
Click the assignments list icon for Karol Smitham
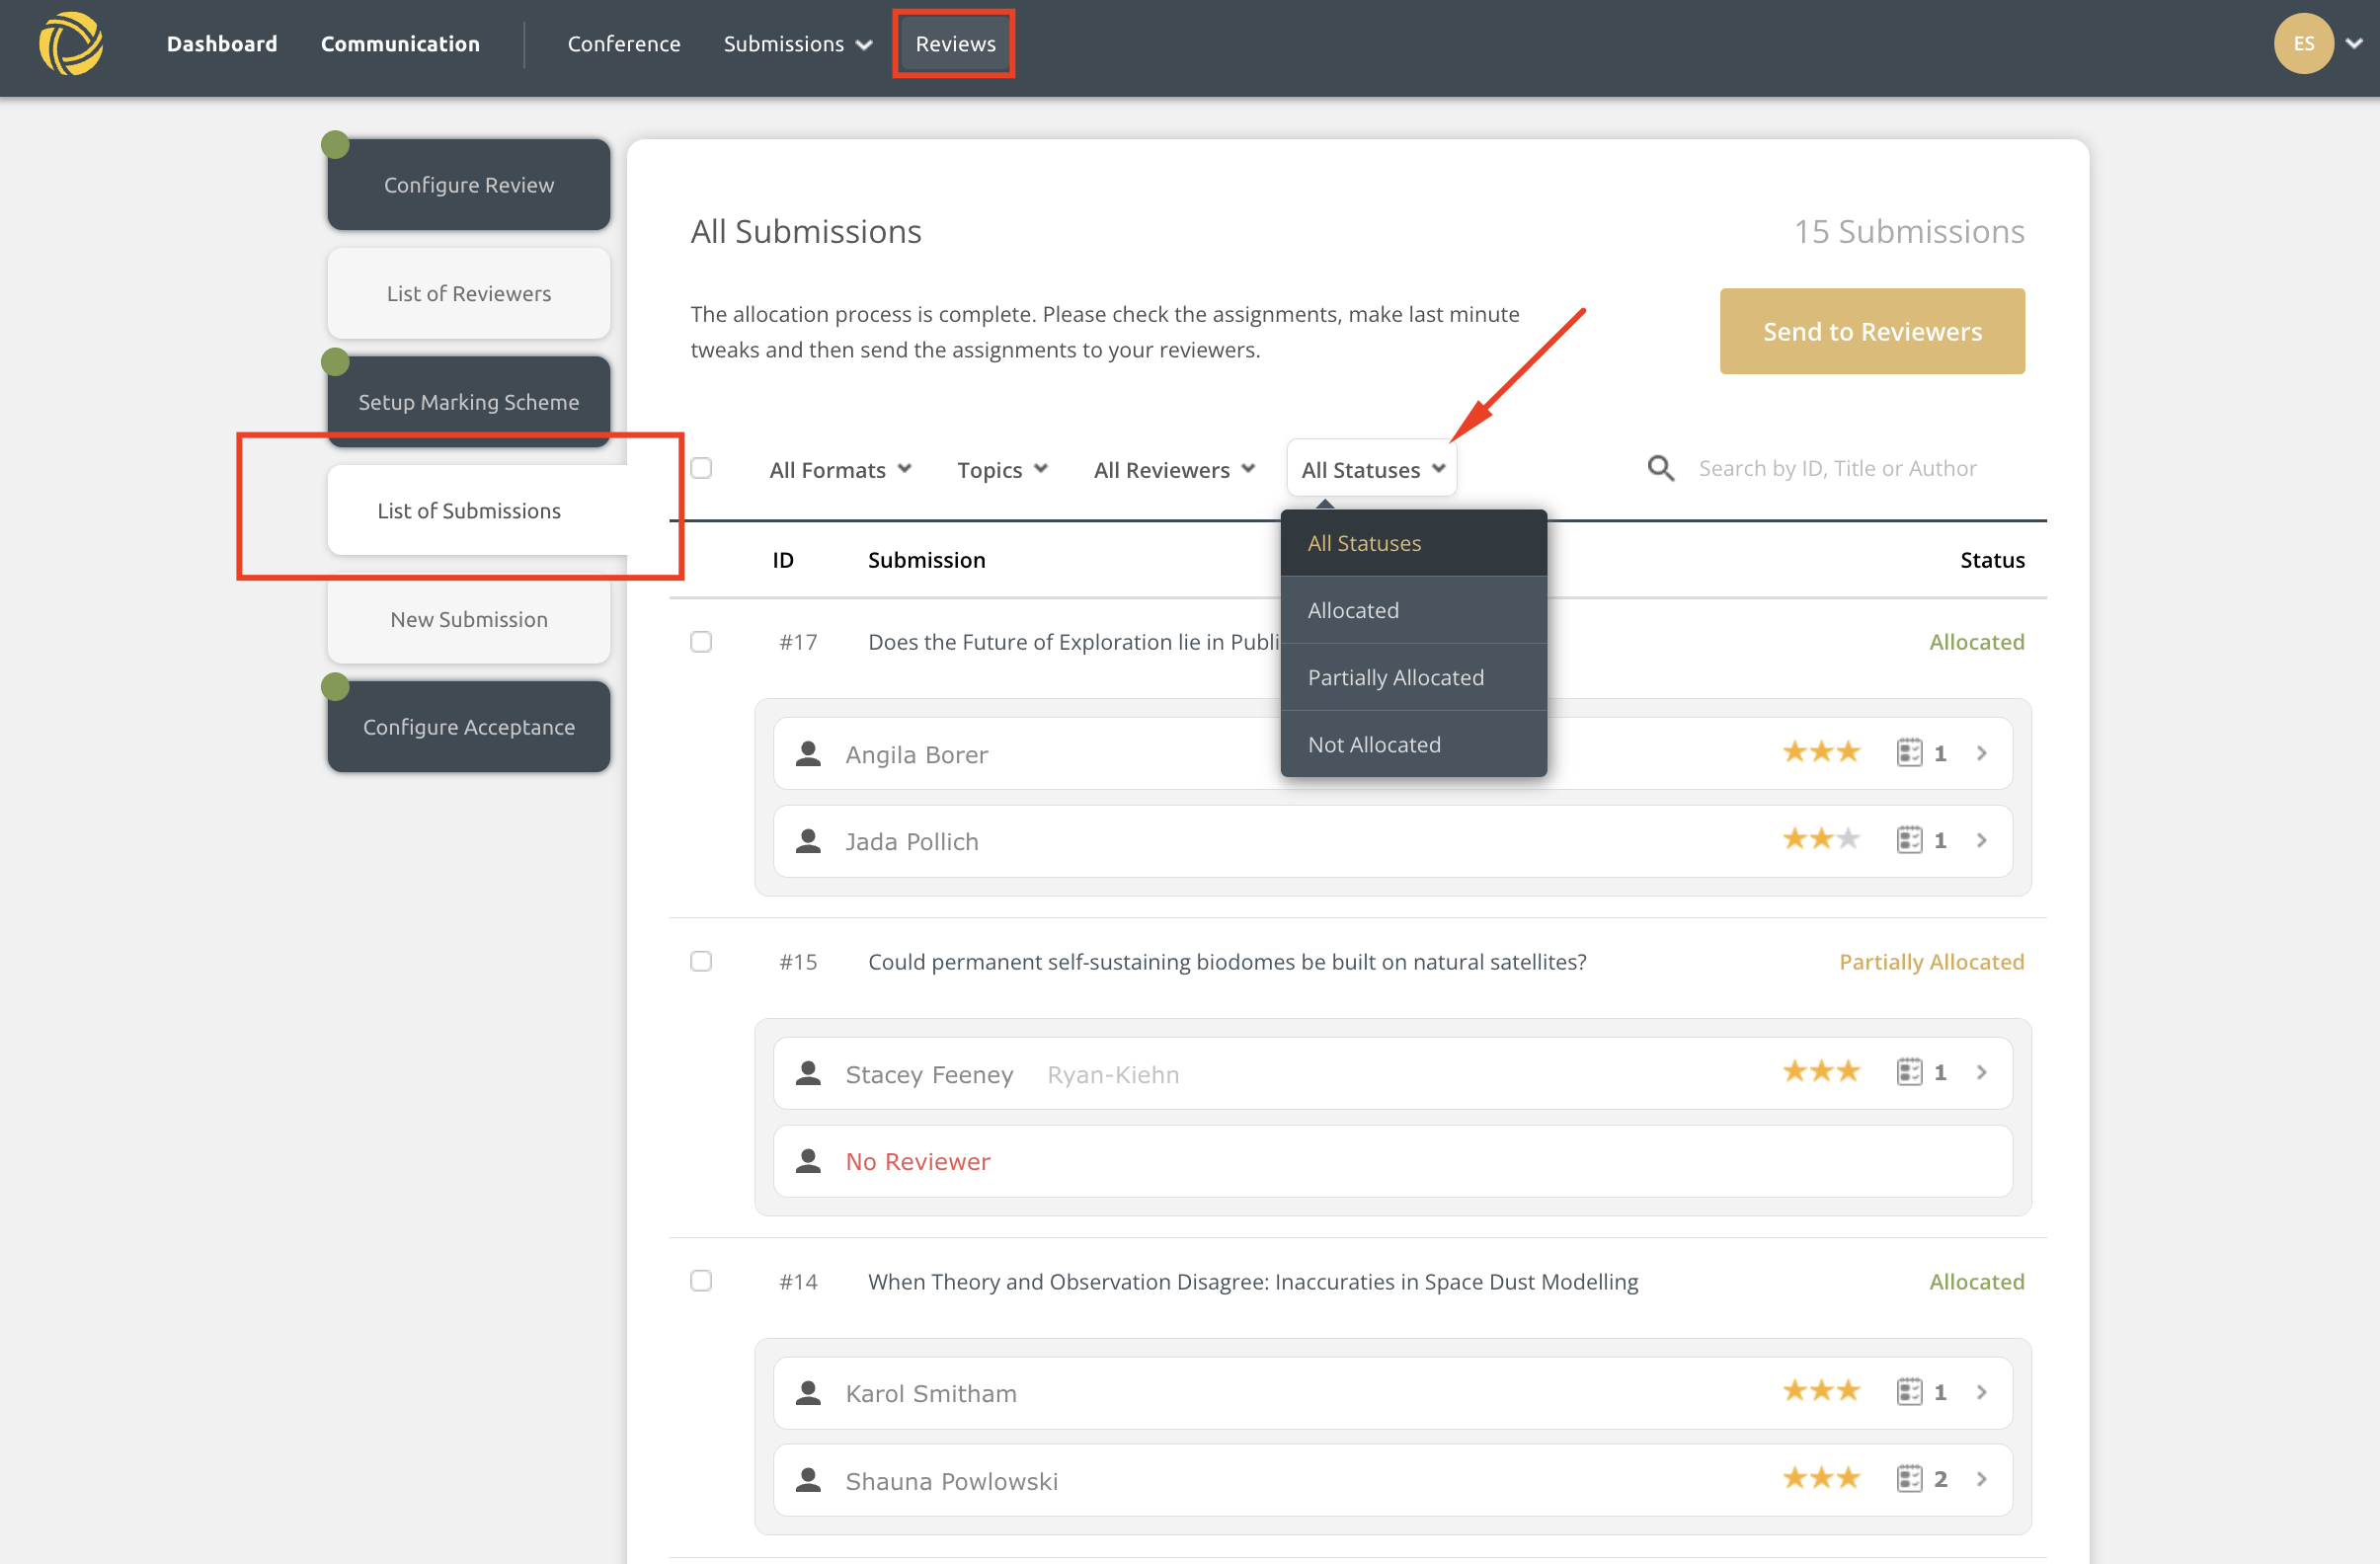pos(1909,1392)
